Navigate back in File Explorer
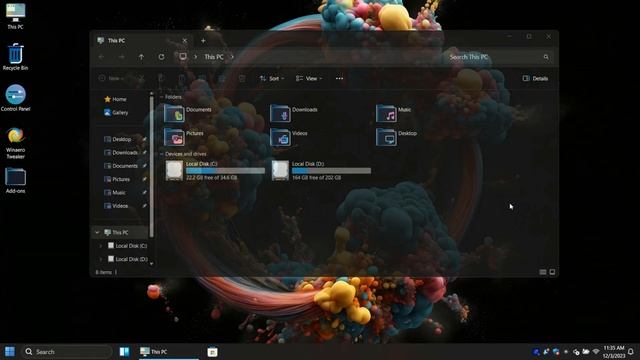The image size is (640, 360). pyautogui.click(x=102, y=57)
